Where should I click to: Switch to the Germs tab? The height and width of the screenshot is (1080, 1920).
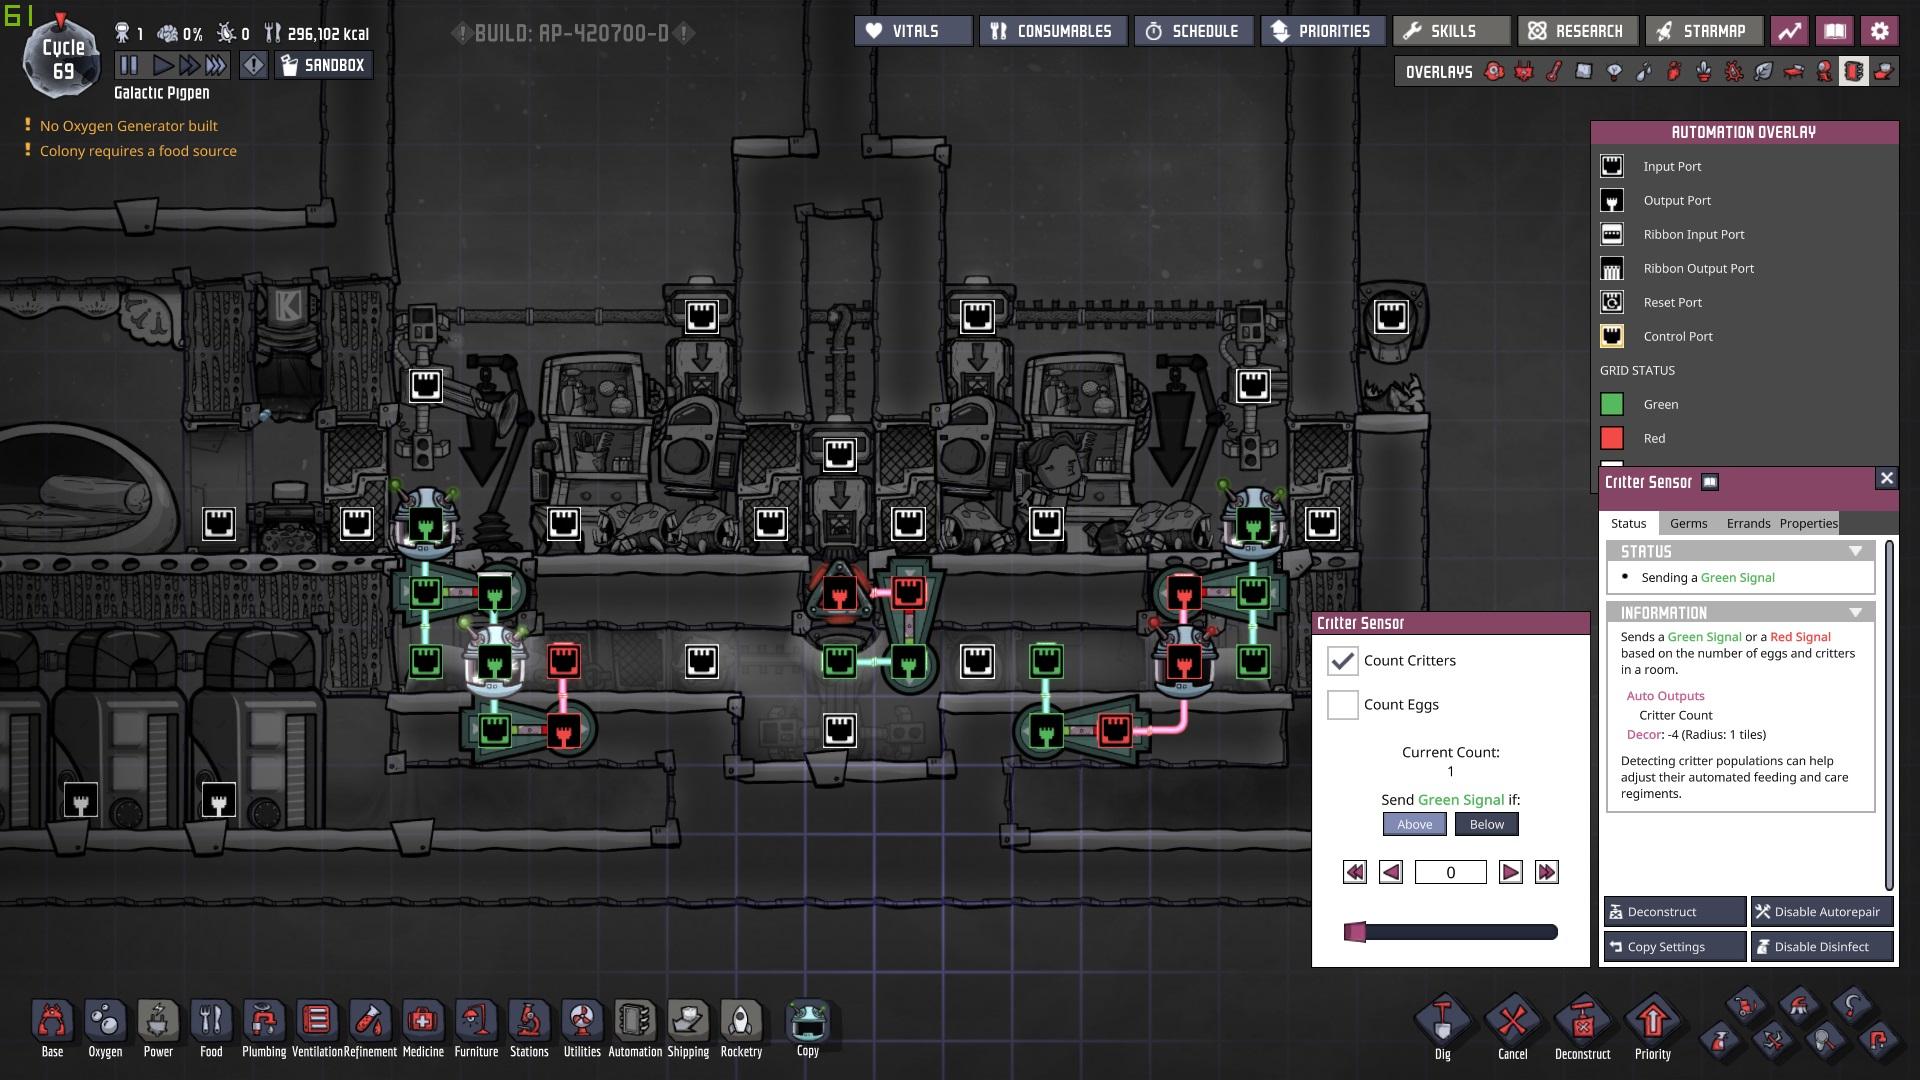(1688, 524)
